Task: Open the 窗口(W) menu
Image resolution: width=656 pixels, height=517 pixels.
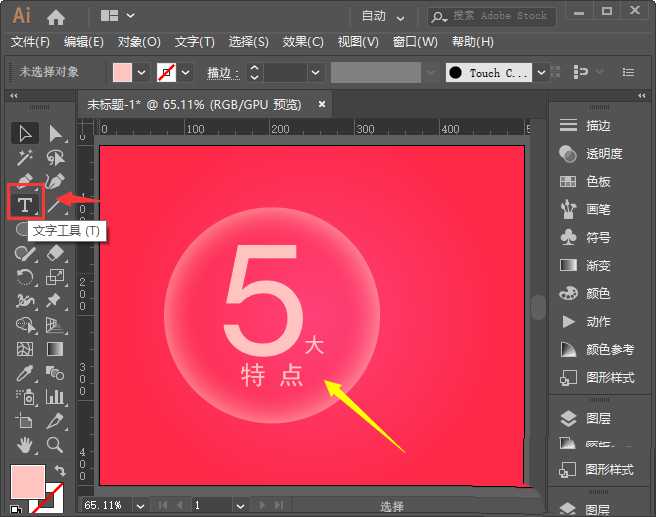Action: [x=415, y=42]
